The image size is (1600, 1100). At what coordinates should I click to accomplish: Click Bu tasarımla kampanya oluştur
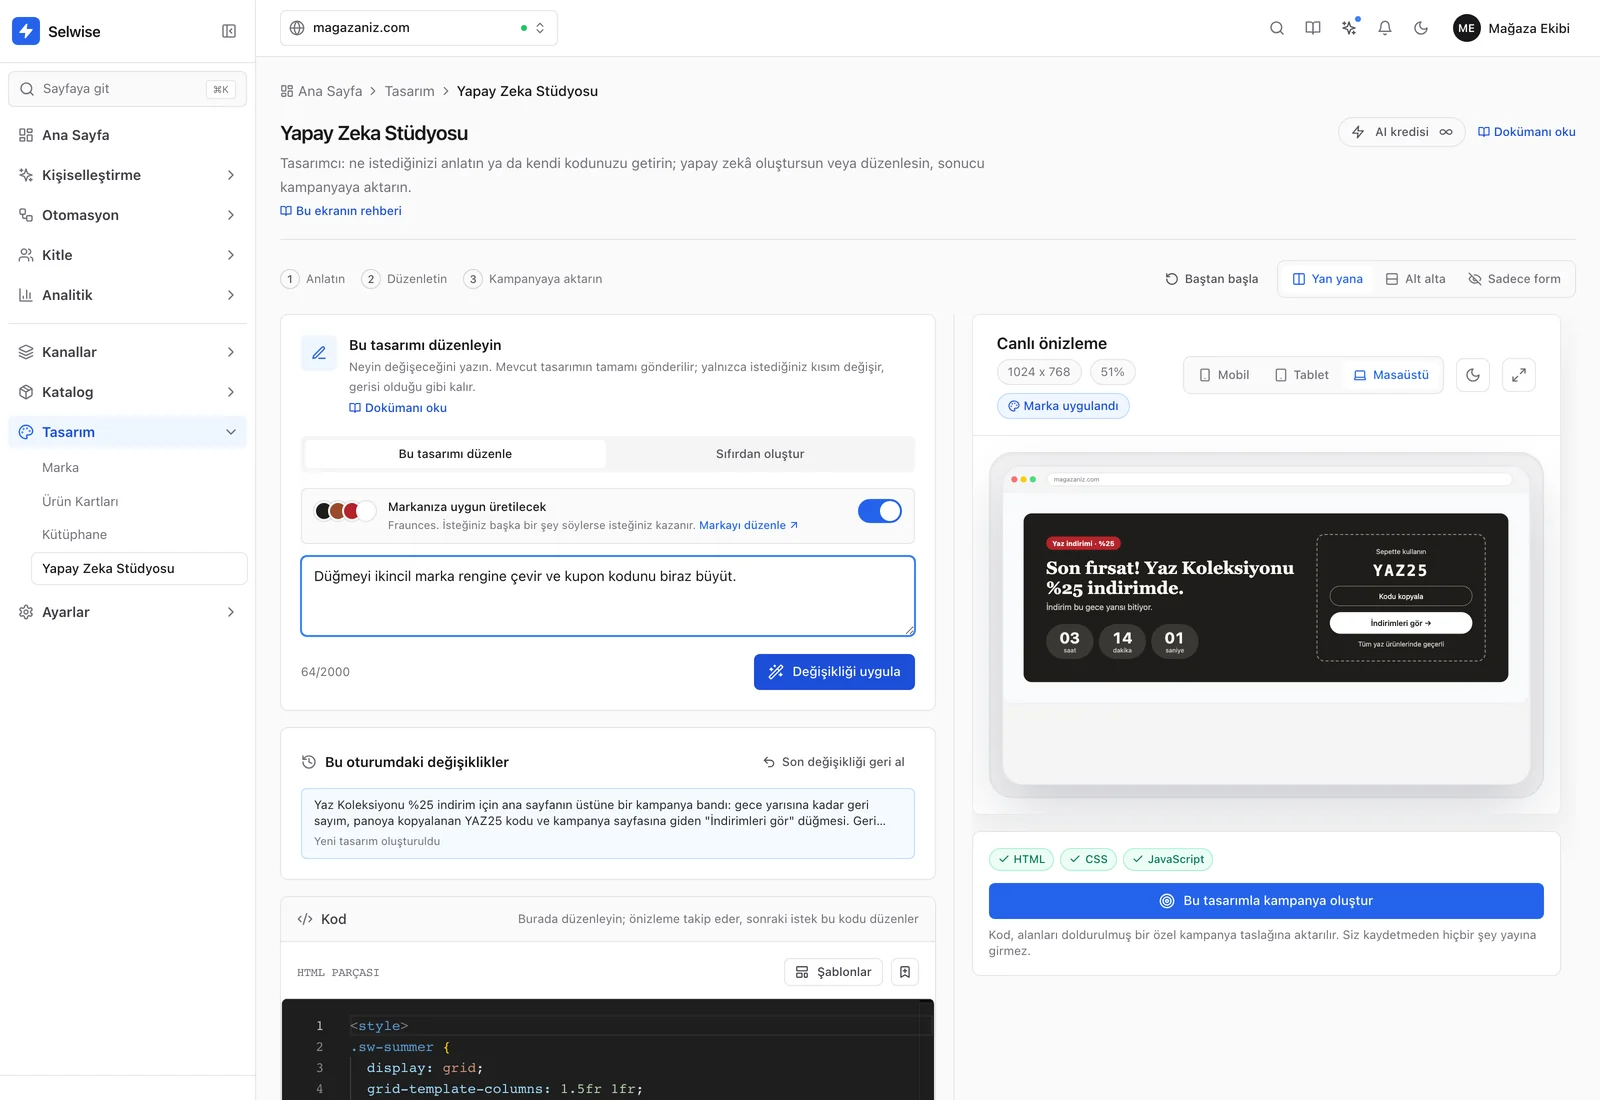[1266, 901]
